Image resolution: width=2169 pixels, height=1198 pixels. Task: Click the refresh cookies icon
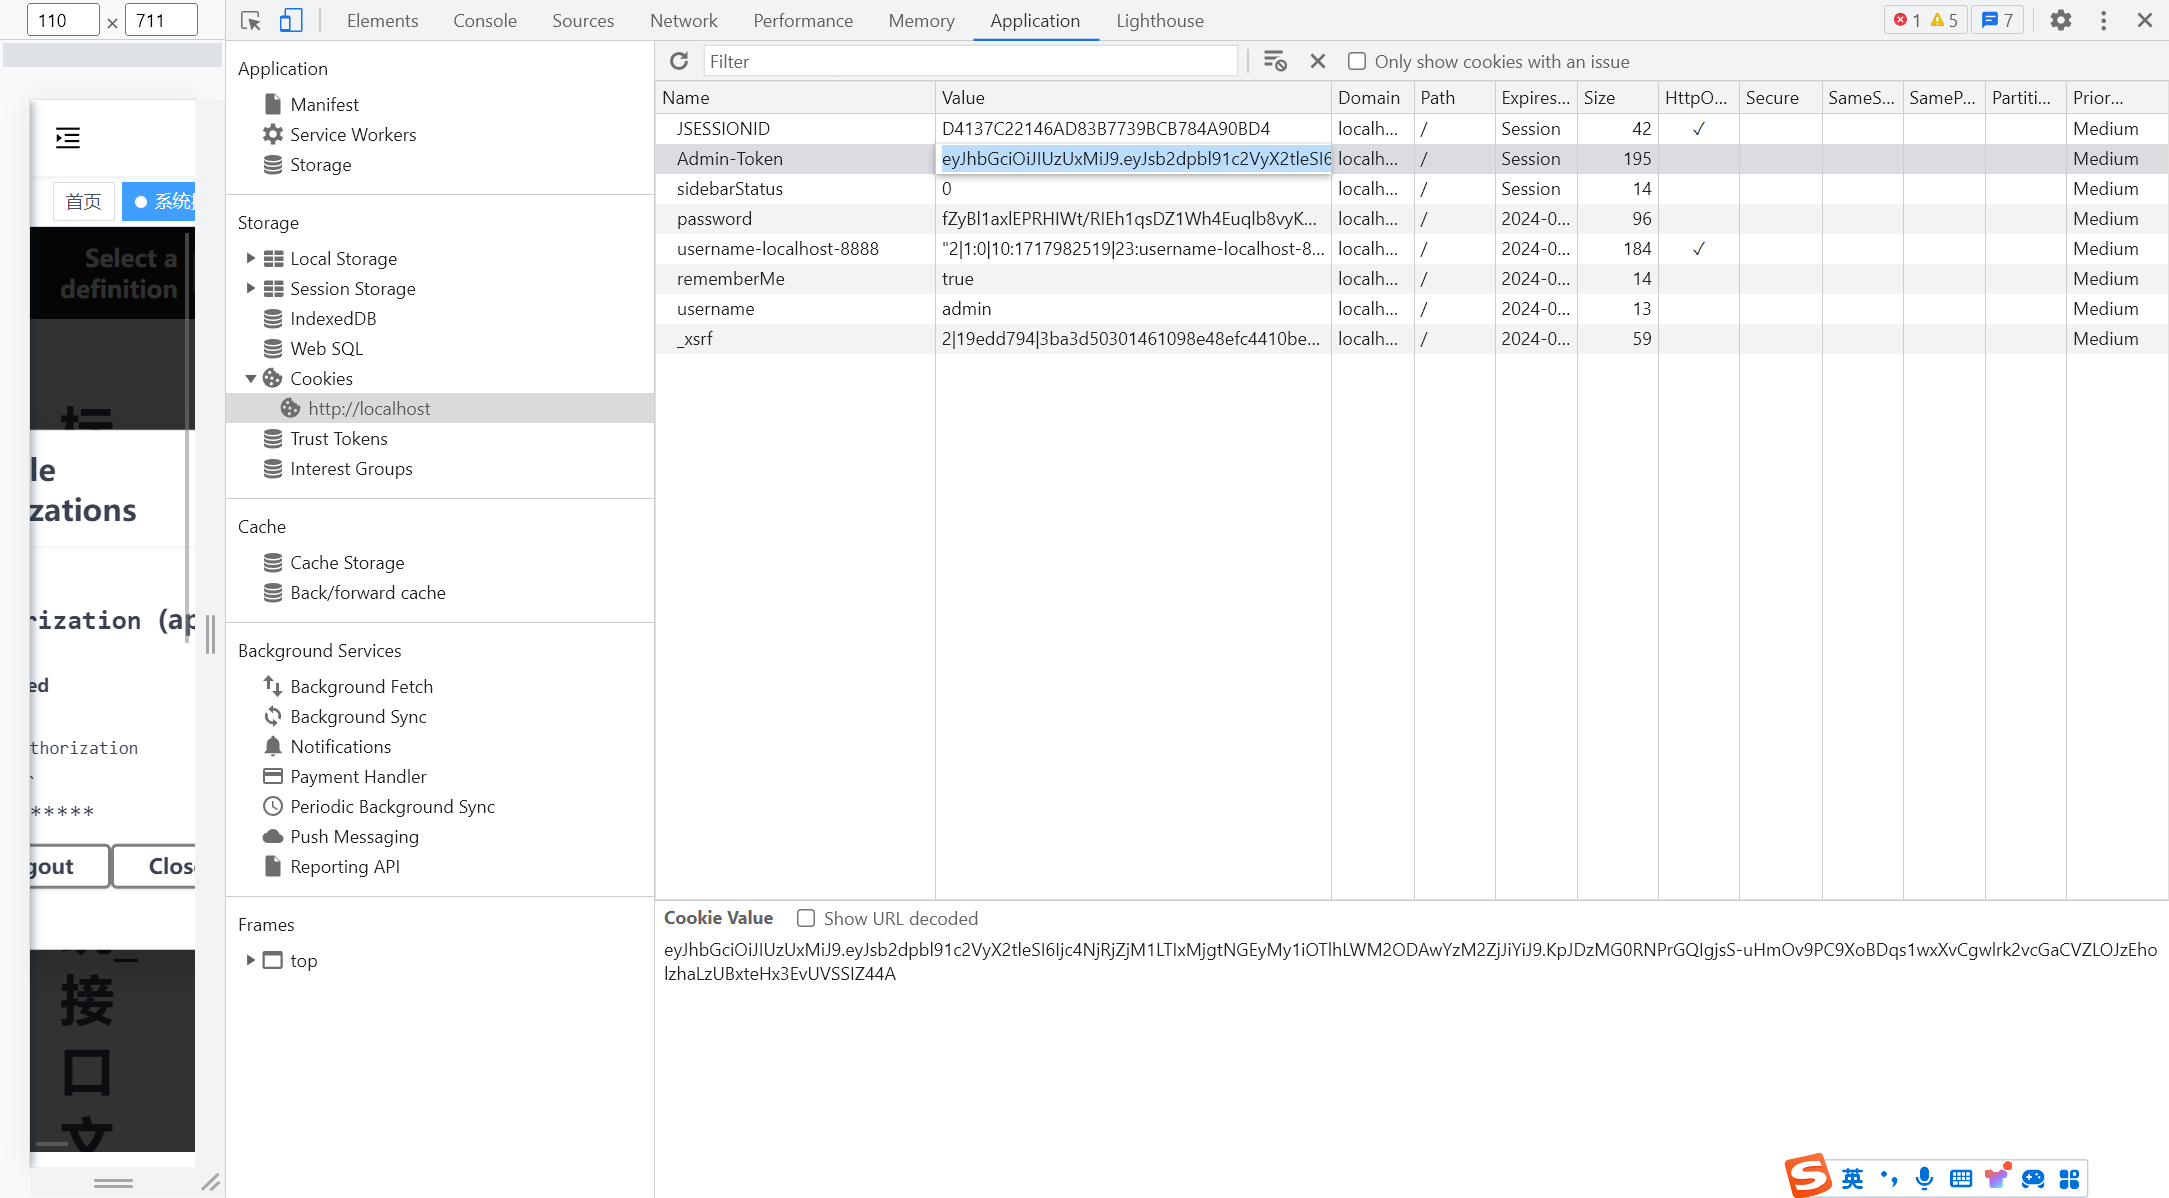tap(679, 61)
